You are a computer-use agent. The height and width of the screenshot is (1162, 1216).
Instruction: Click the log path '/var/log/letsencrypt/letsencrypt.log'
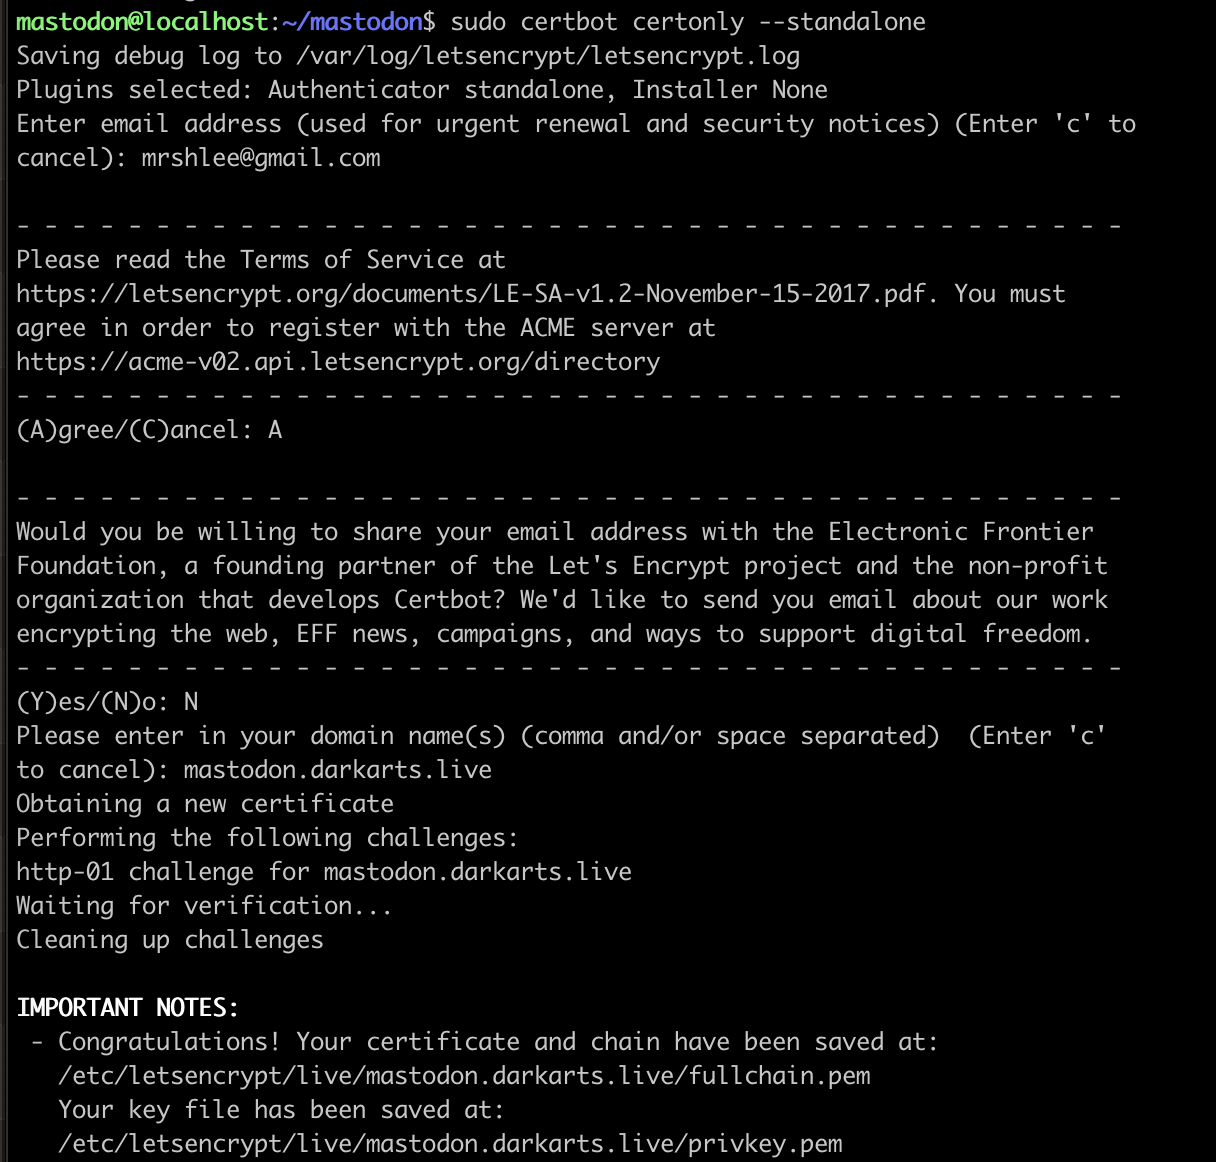pos(548,56)
